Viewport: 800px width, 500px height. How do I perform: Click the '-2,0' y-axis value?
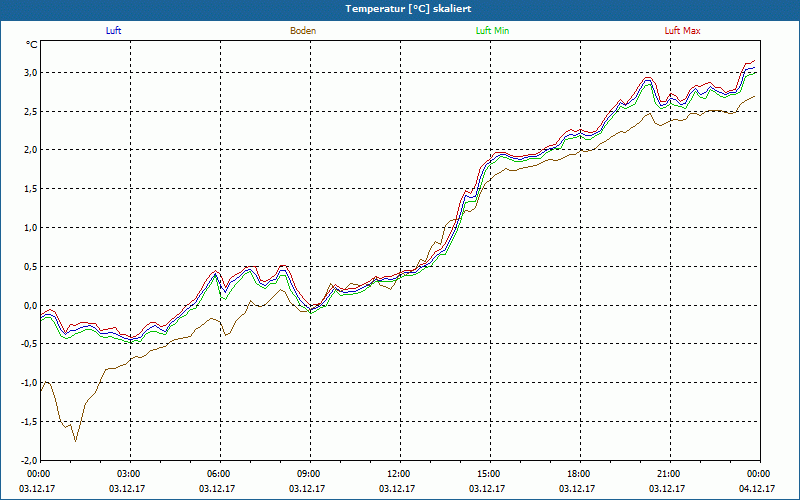tap(30, 460)
